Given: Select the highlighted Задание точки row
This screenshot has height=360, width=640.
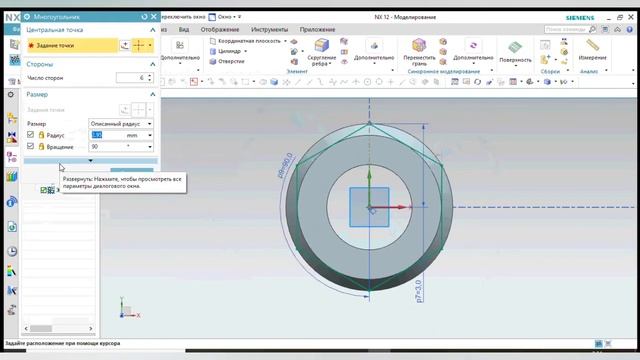Looking at the screenshot, I should click(73, 45).
